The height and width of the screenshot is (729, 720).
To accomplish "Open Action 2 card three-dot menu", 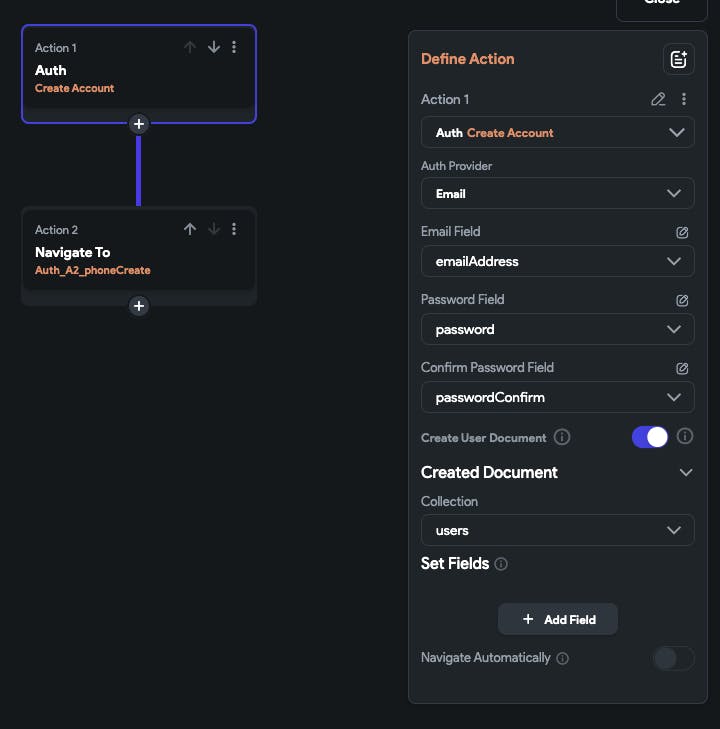I will pyautogui.click(x=234, y=229).
